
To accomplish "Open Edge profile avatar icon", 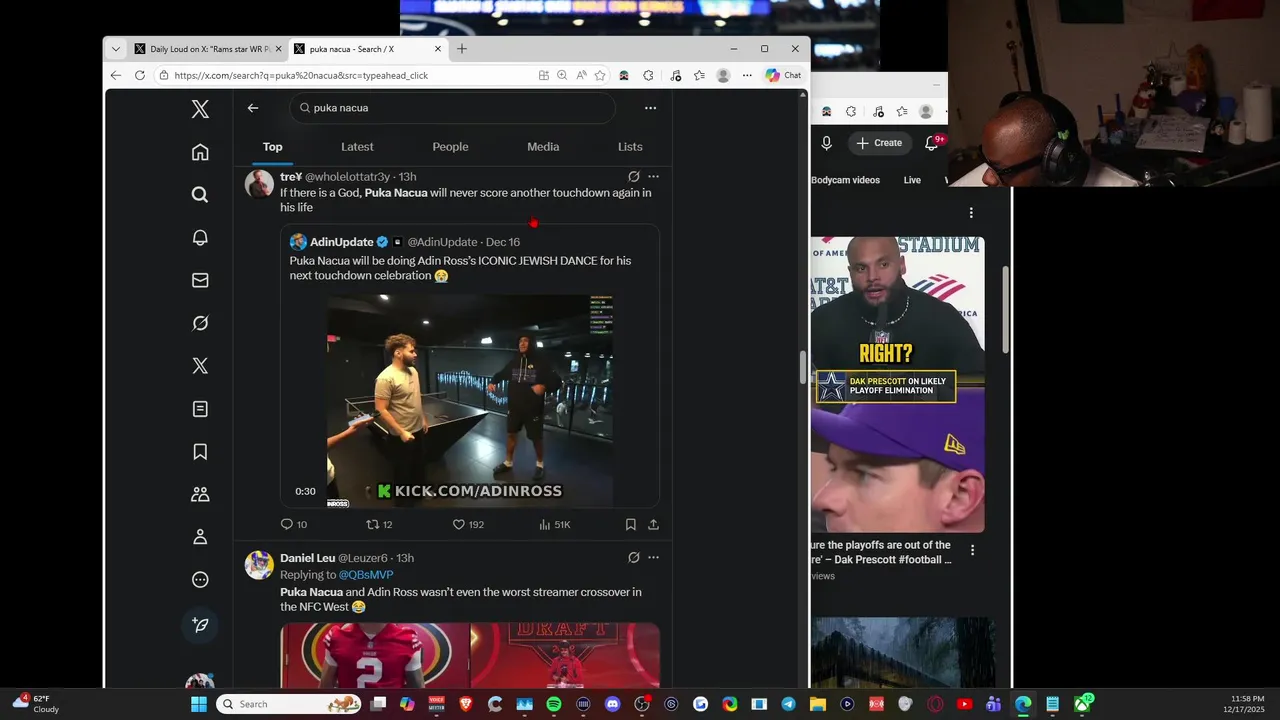I will tap(723, 75).
